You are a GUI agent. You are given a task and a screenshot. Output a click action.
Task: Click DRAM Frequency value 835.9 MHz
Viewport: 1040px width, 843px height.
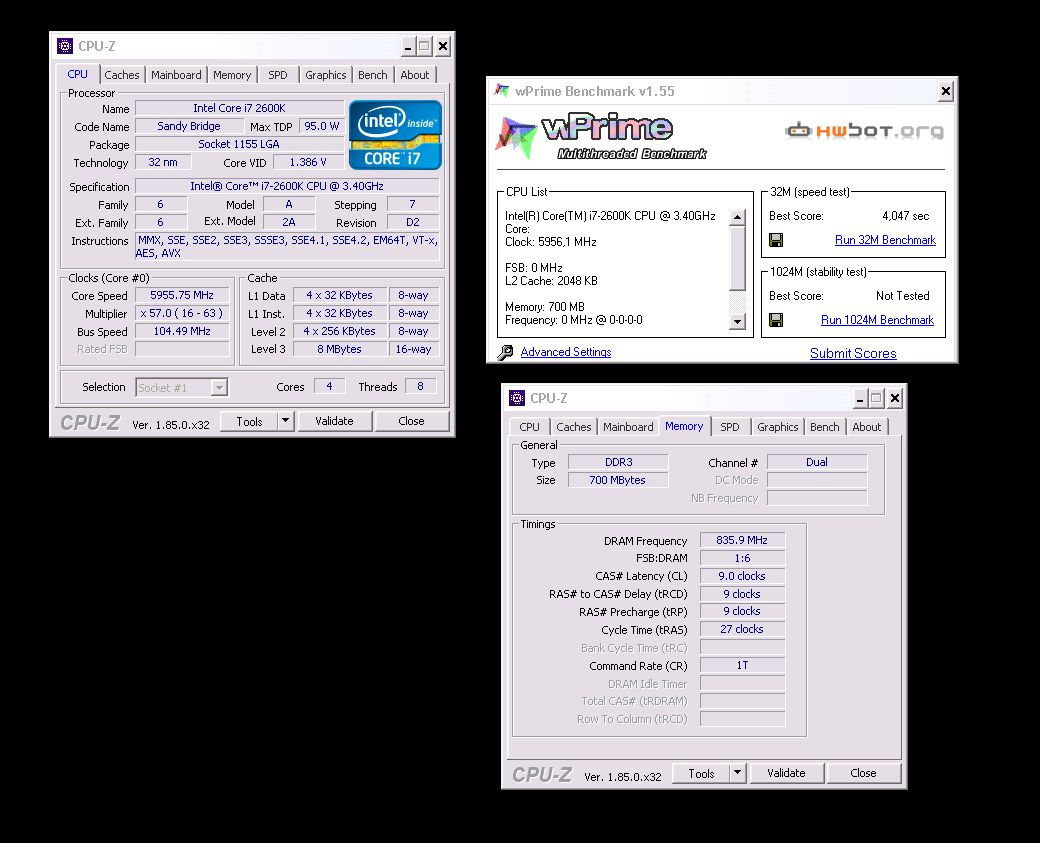coord(742,540)
